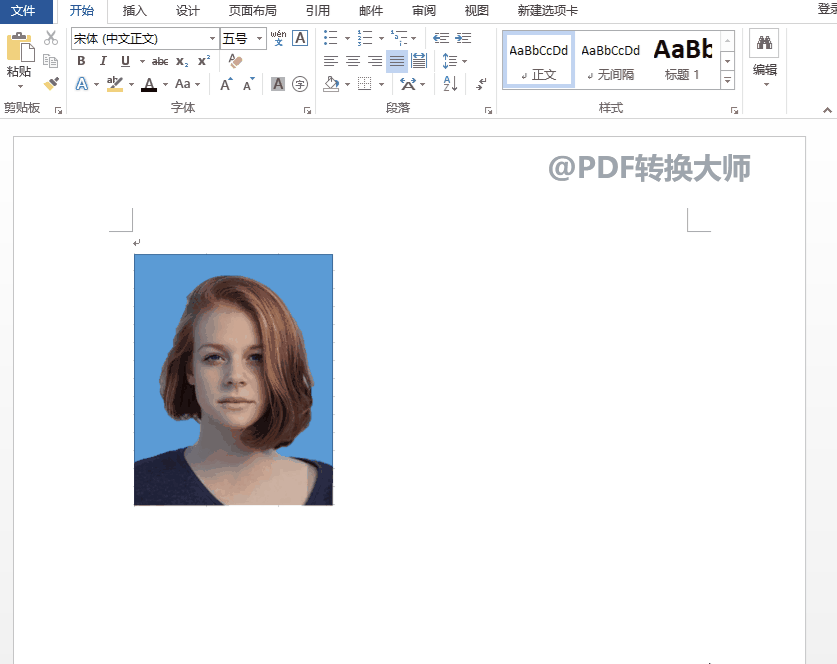The height and width of the screenshot is (664, 837).
Task: Shrink font size icon
Action: click(x=249, y=84)
